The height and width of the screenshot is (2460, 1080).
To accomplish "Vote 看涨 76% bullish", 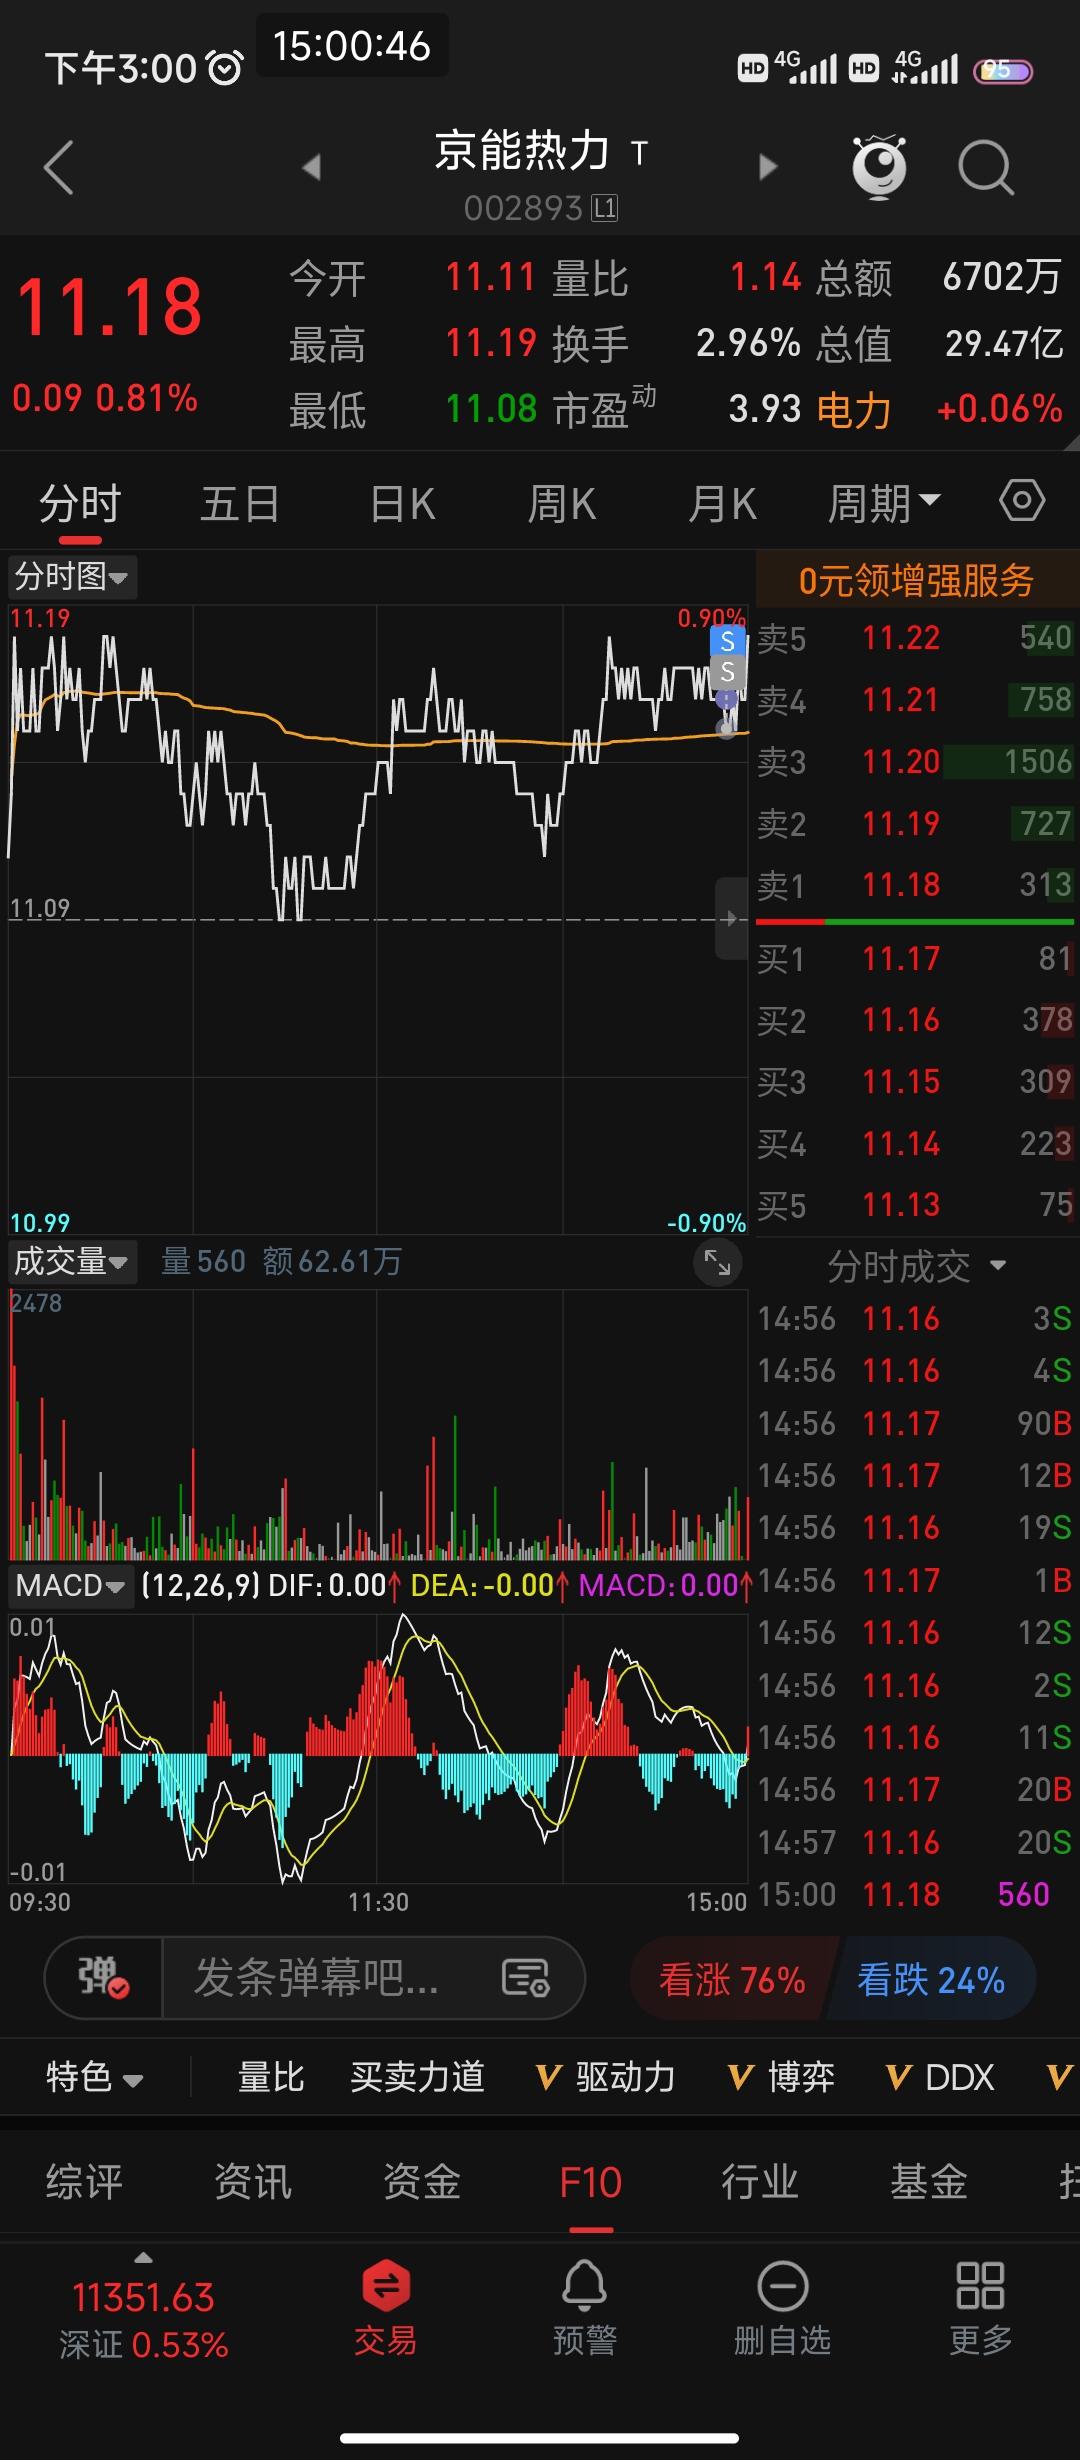I will point(732,1979).
